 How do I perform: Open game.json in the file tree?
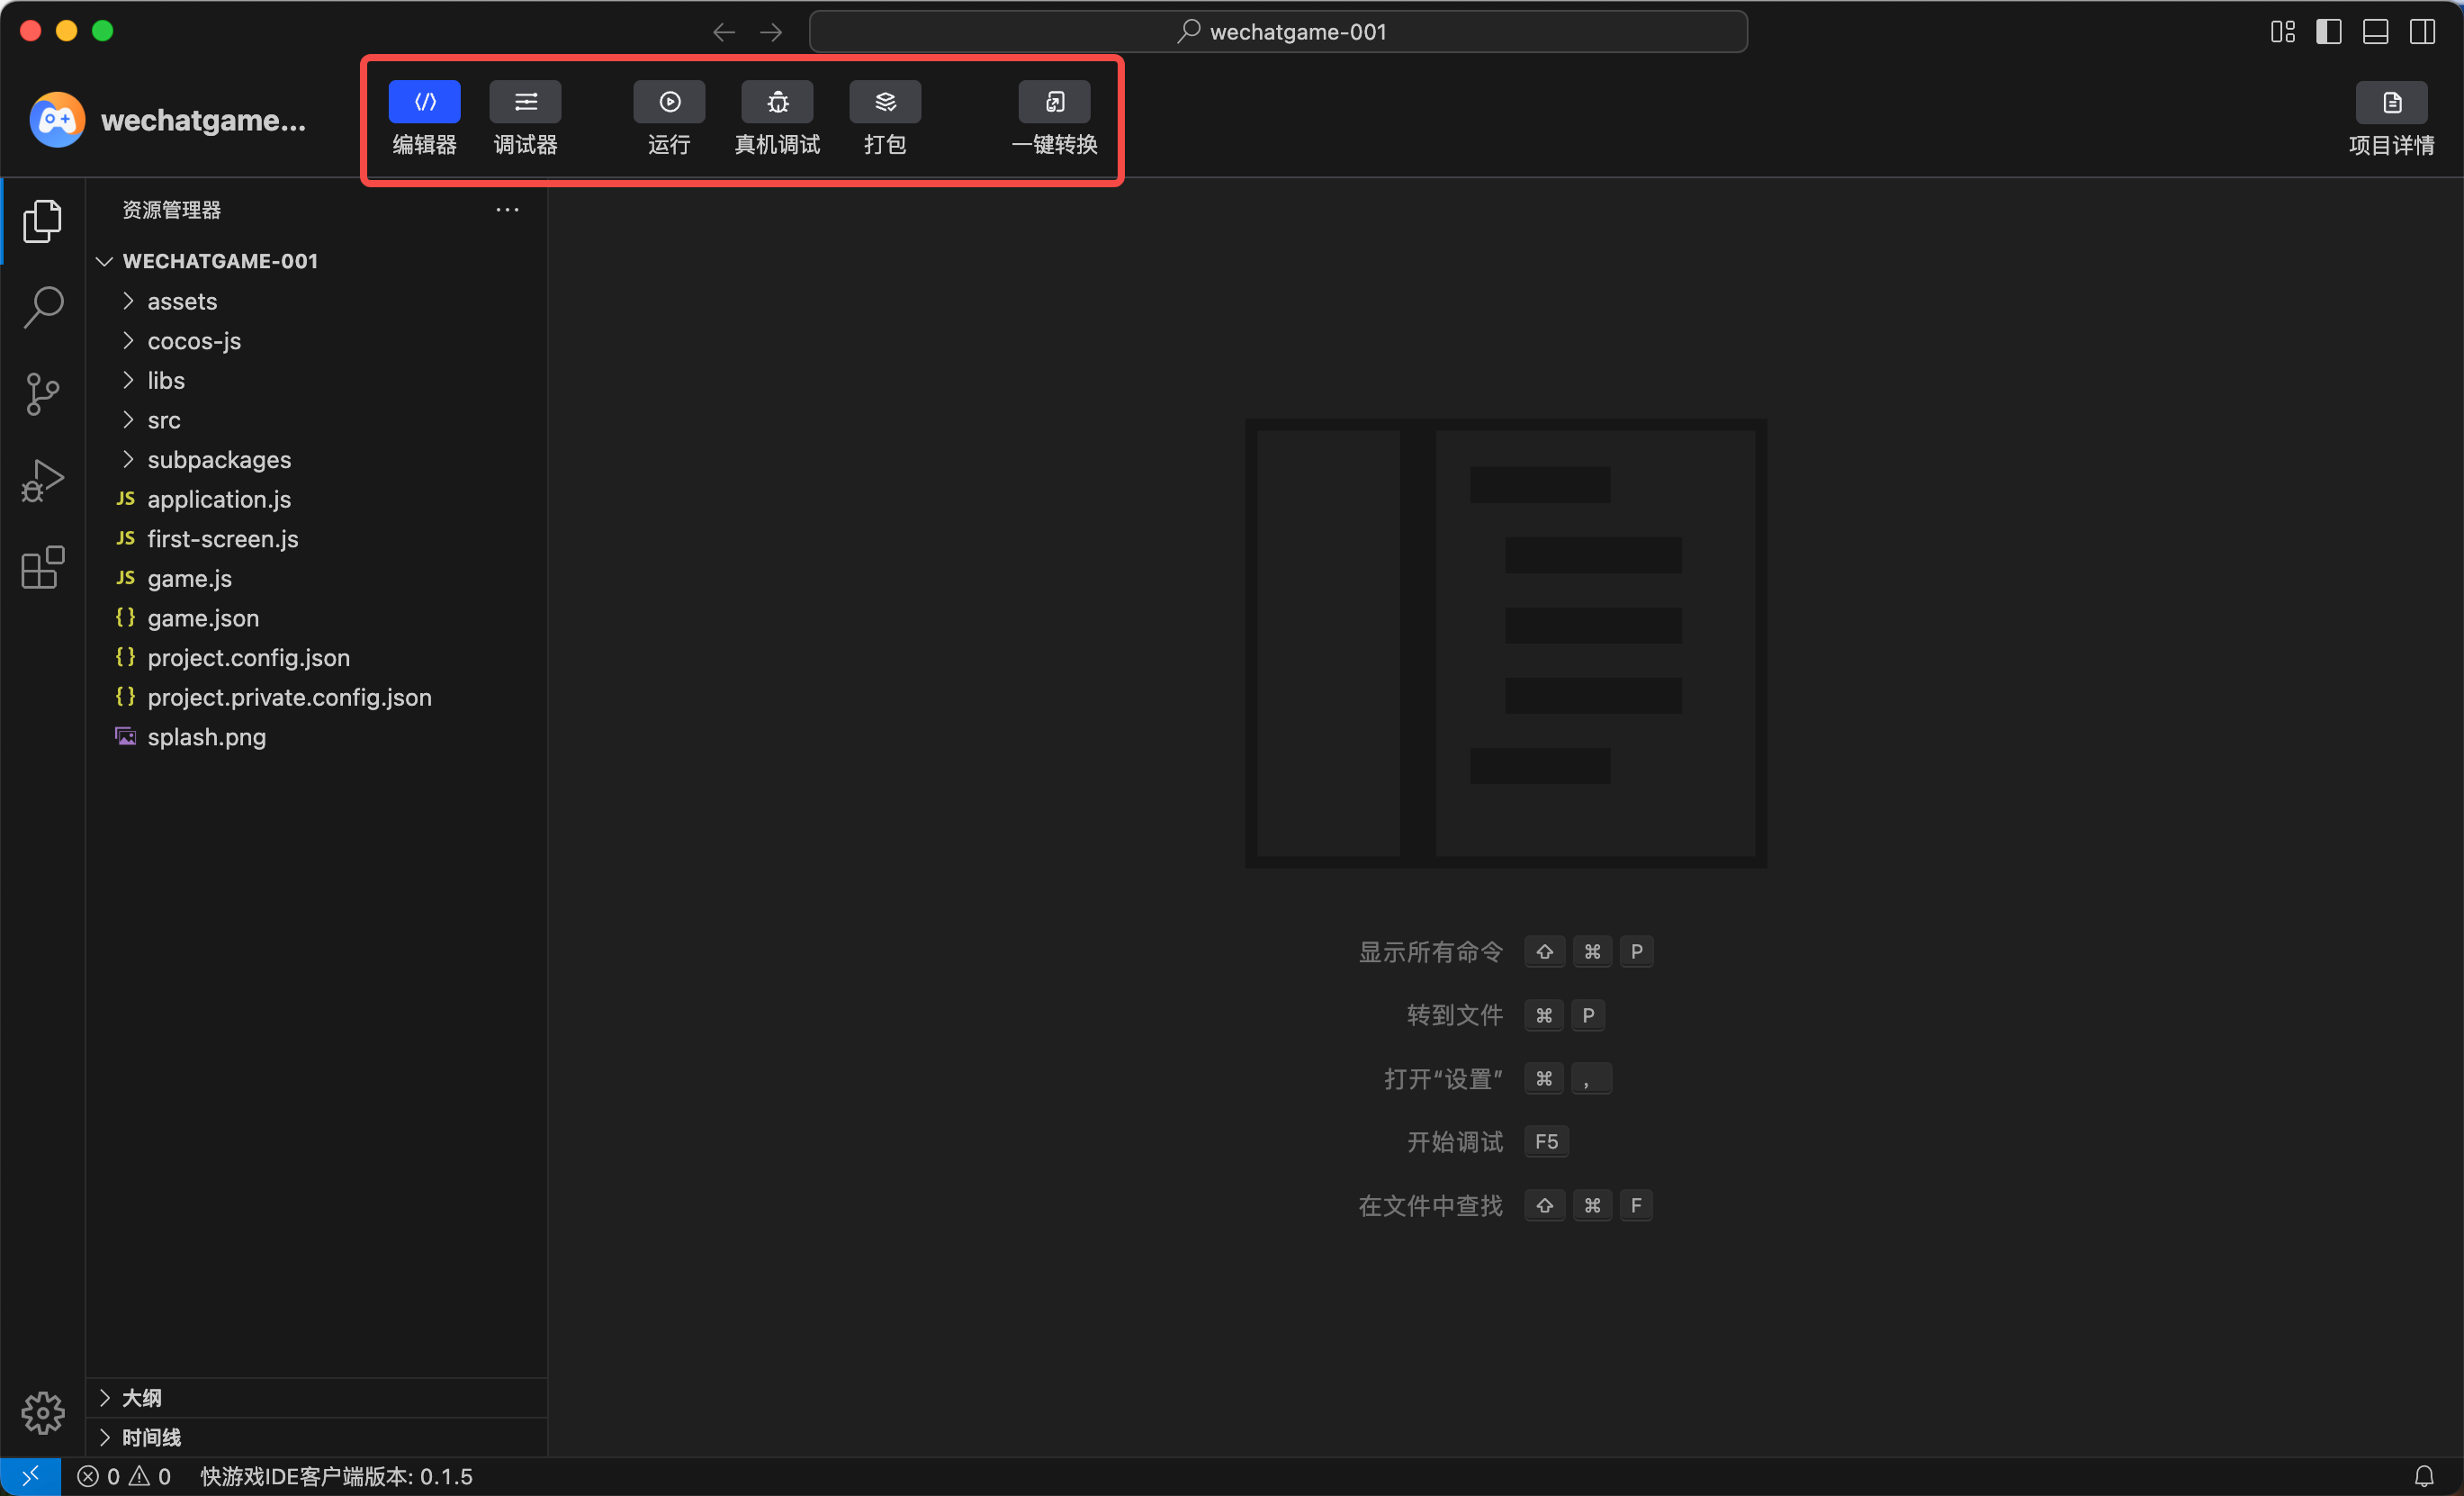203,618
